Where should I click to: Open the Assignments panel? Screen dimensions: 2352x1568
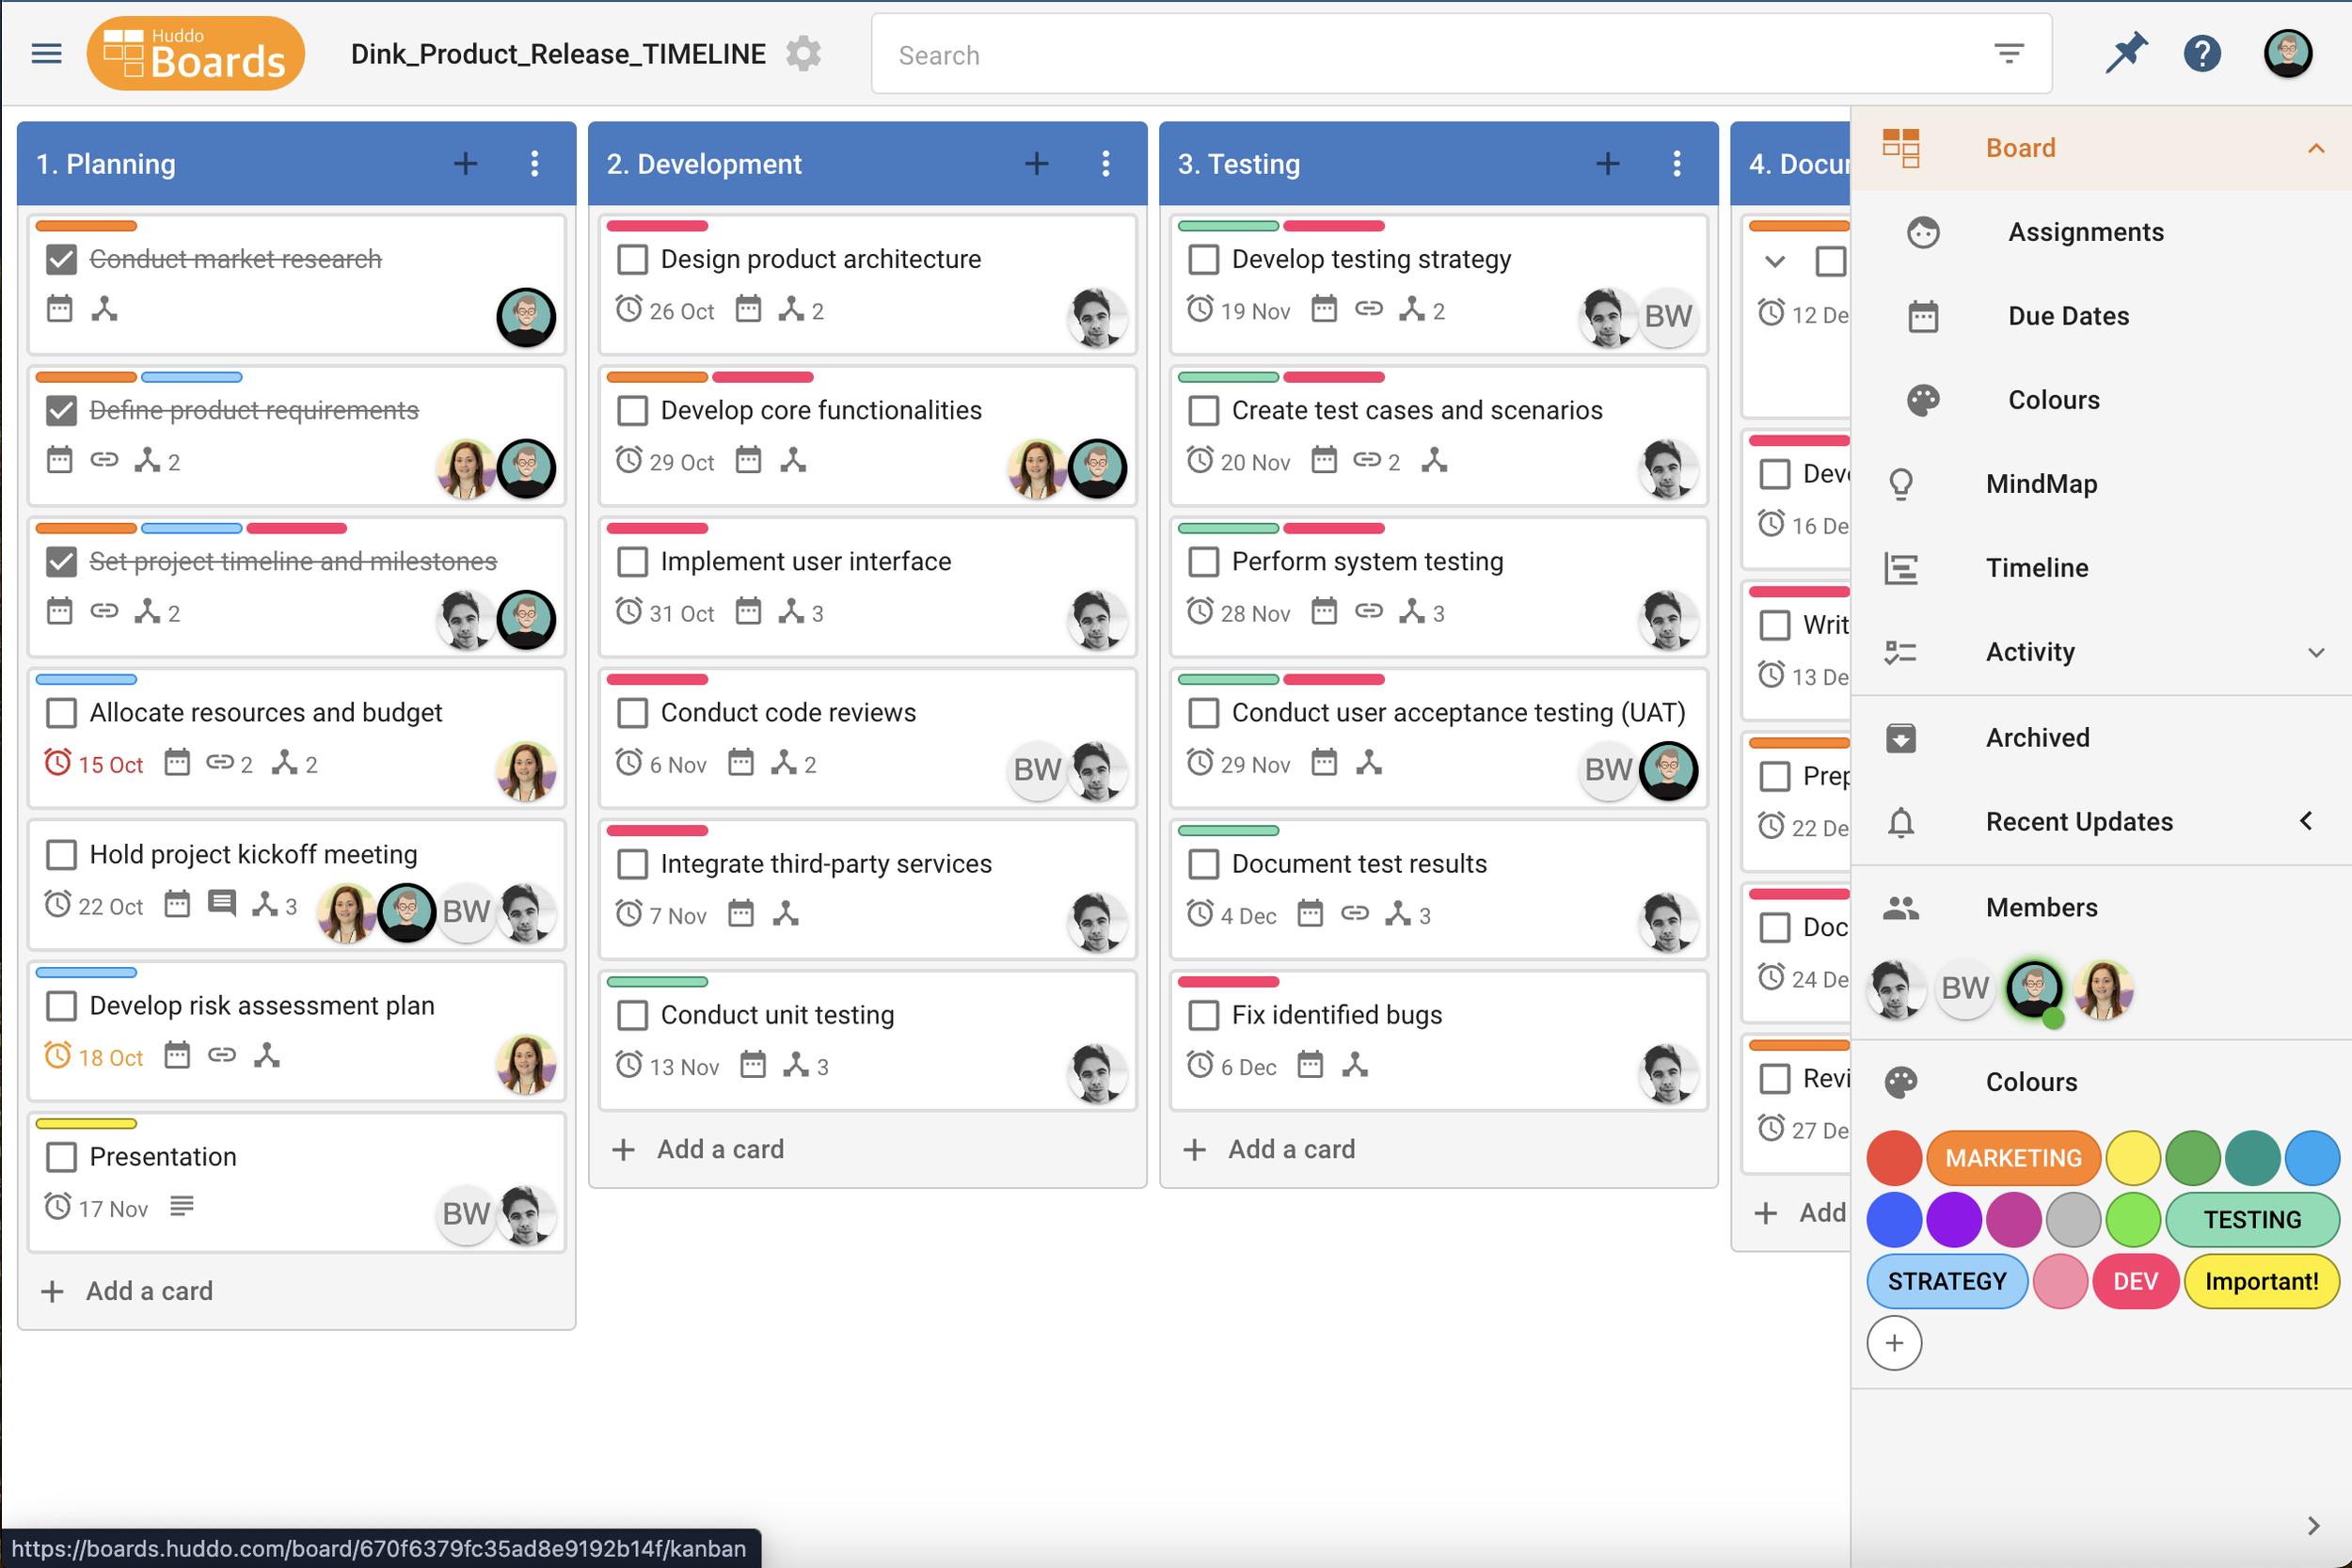[x=2085, y=231]
